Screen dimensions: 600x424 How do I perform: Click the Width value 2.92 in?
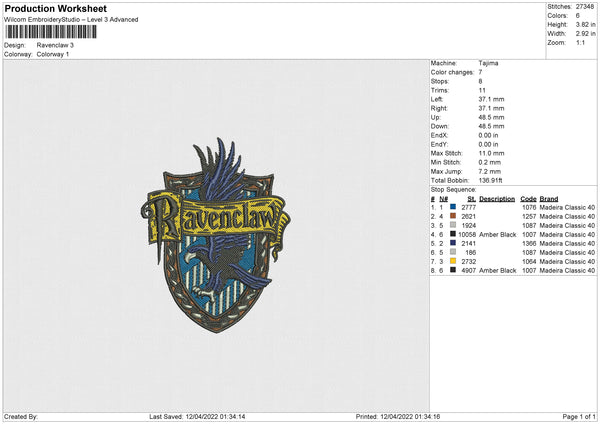click(585, 34)
